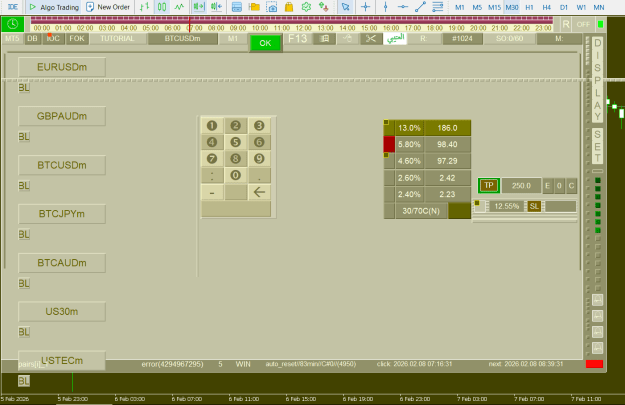This screenshot has width=625, height=405.
Task: Select the H1 timeframe
Action: [529, 7]
